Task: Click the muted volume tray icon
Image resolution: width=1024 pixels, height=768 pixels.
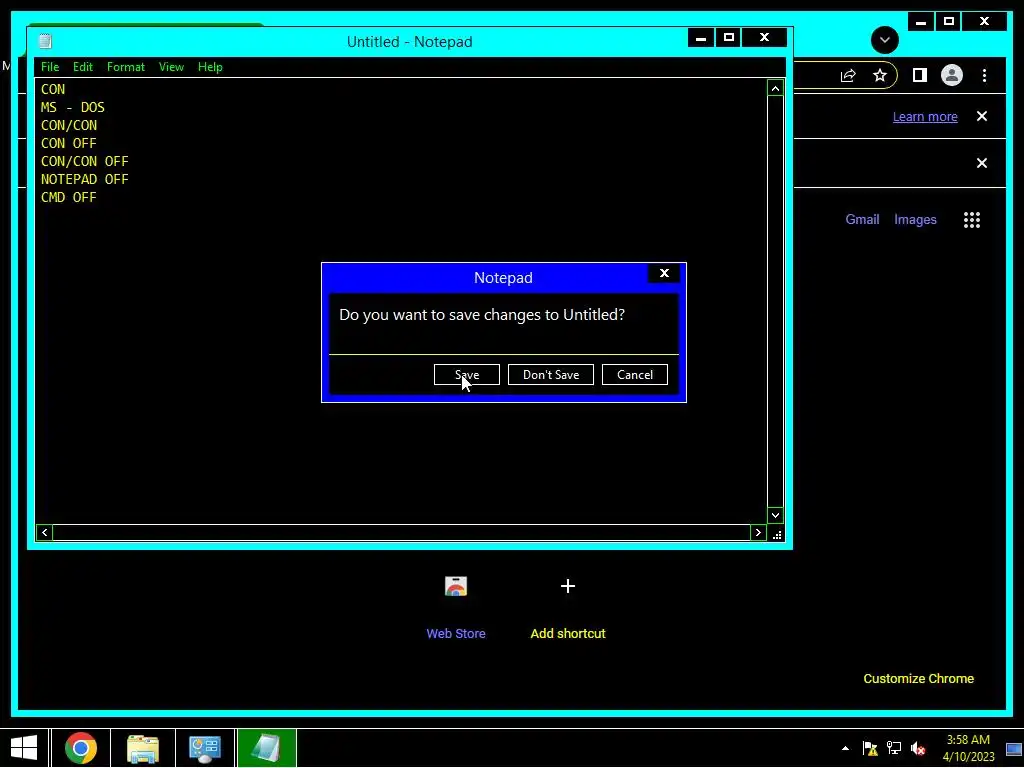Action: pyautogui.click(x=918, y=748)
